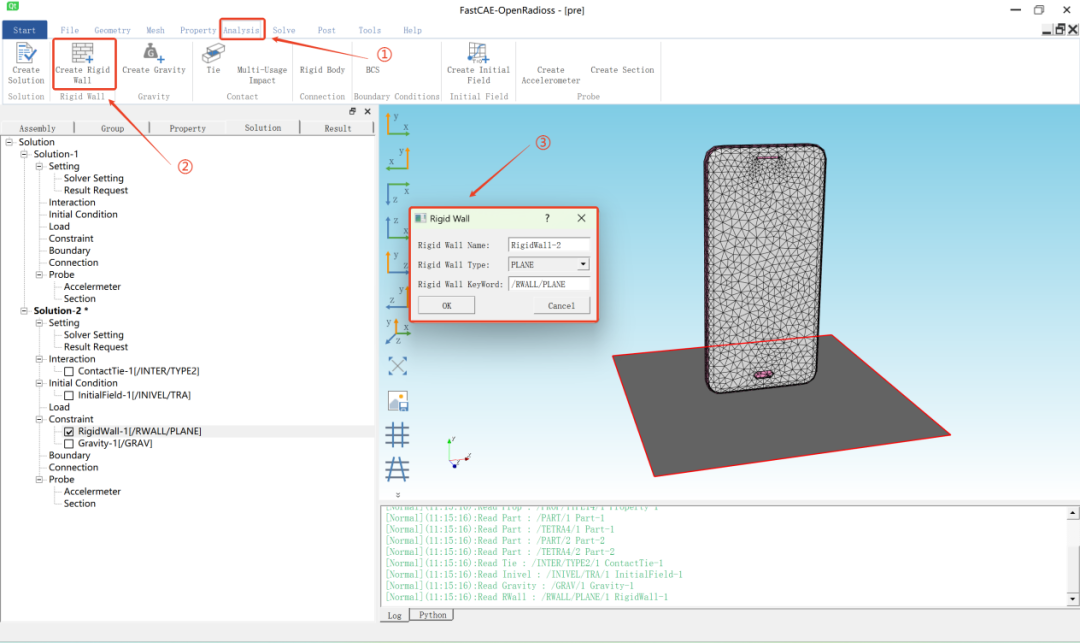Collapse the root Solution tree node
The width and height of the screenshot is (1080, 643).
[x=9, y=143]
